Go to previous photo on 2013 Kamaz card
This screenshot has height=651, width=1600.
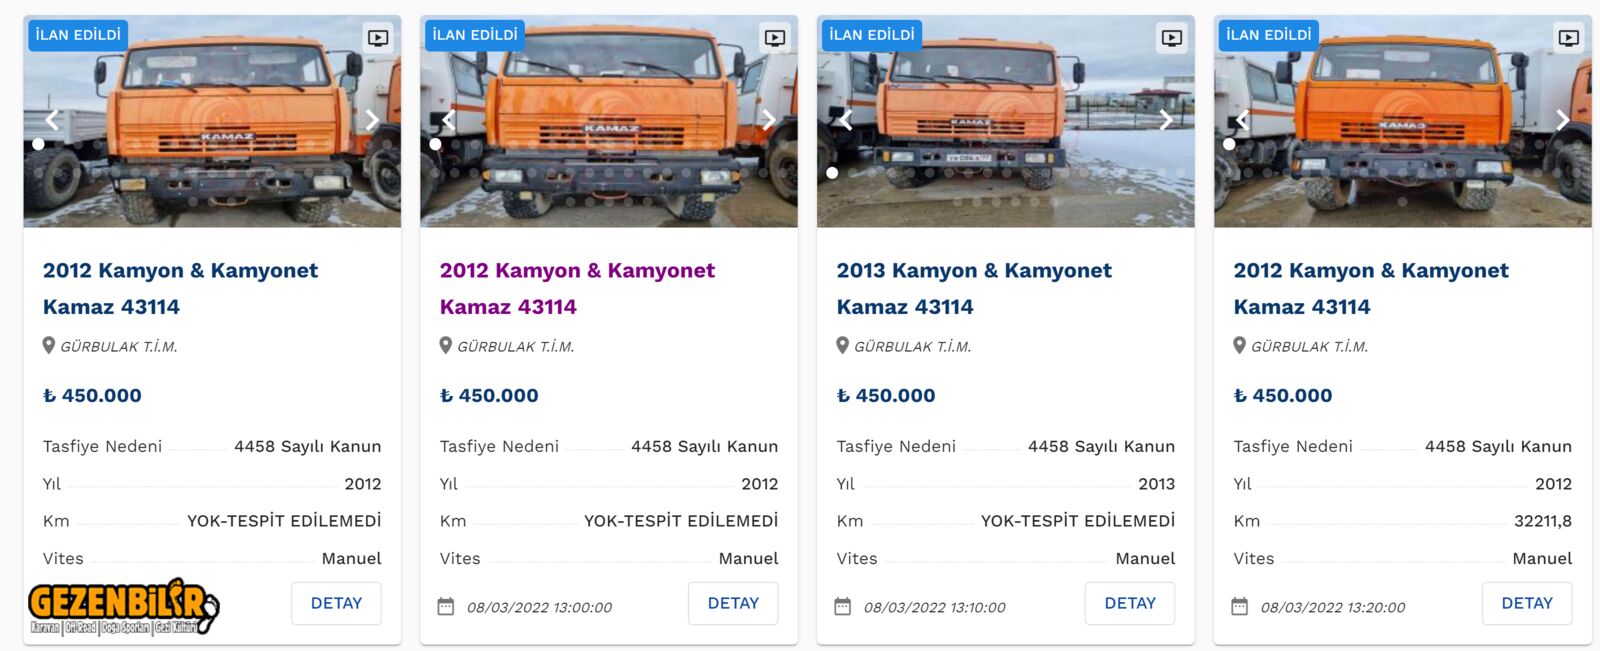click(846, 120)
